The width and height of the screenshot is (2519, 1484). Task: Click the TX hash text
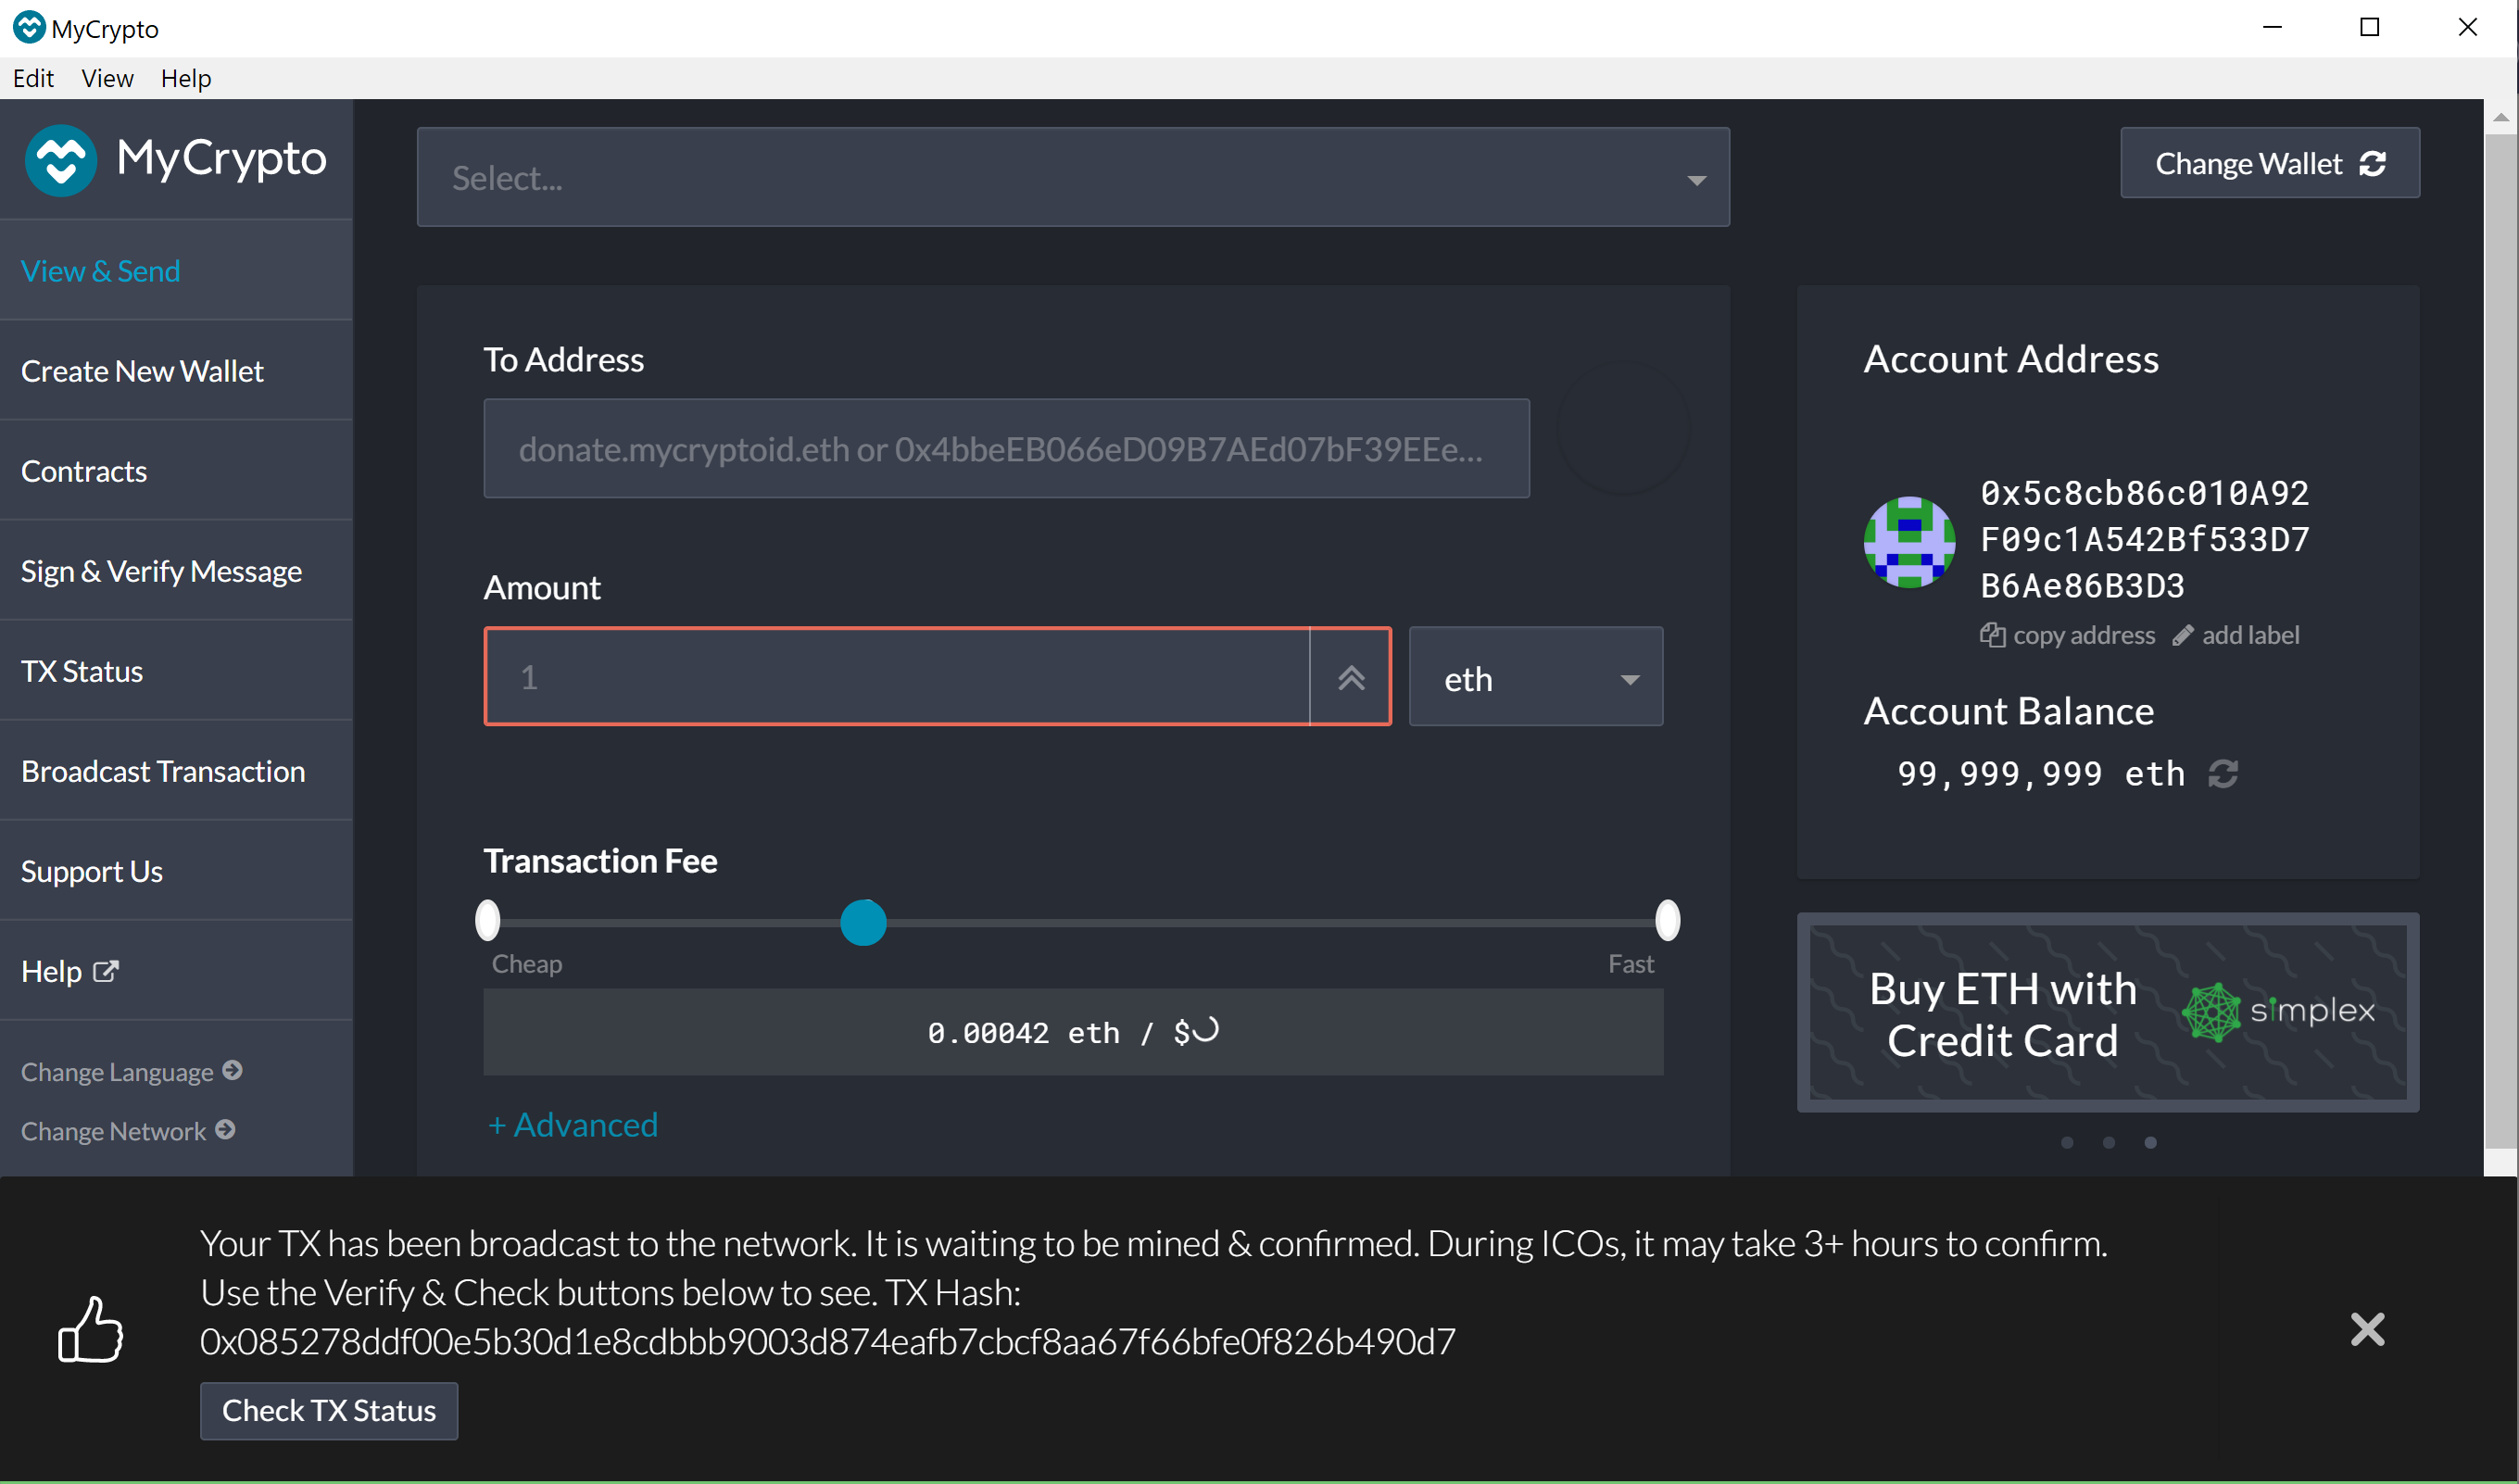827,1341
